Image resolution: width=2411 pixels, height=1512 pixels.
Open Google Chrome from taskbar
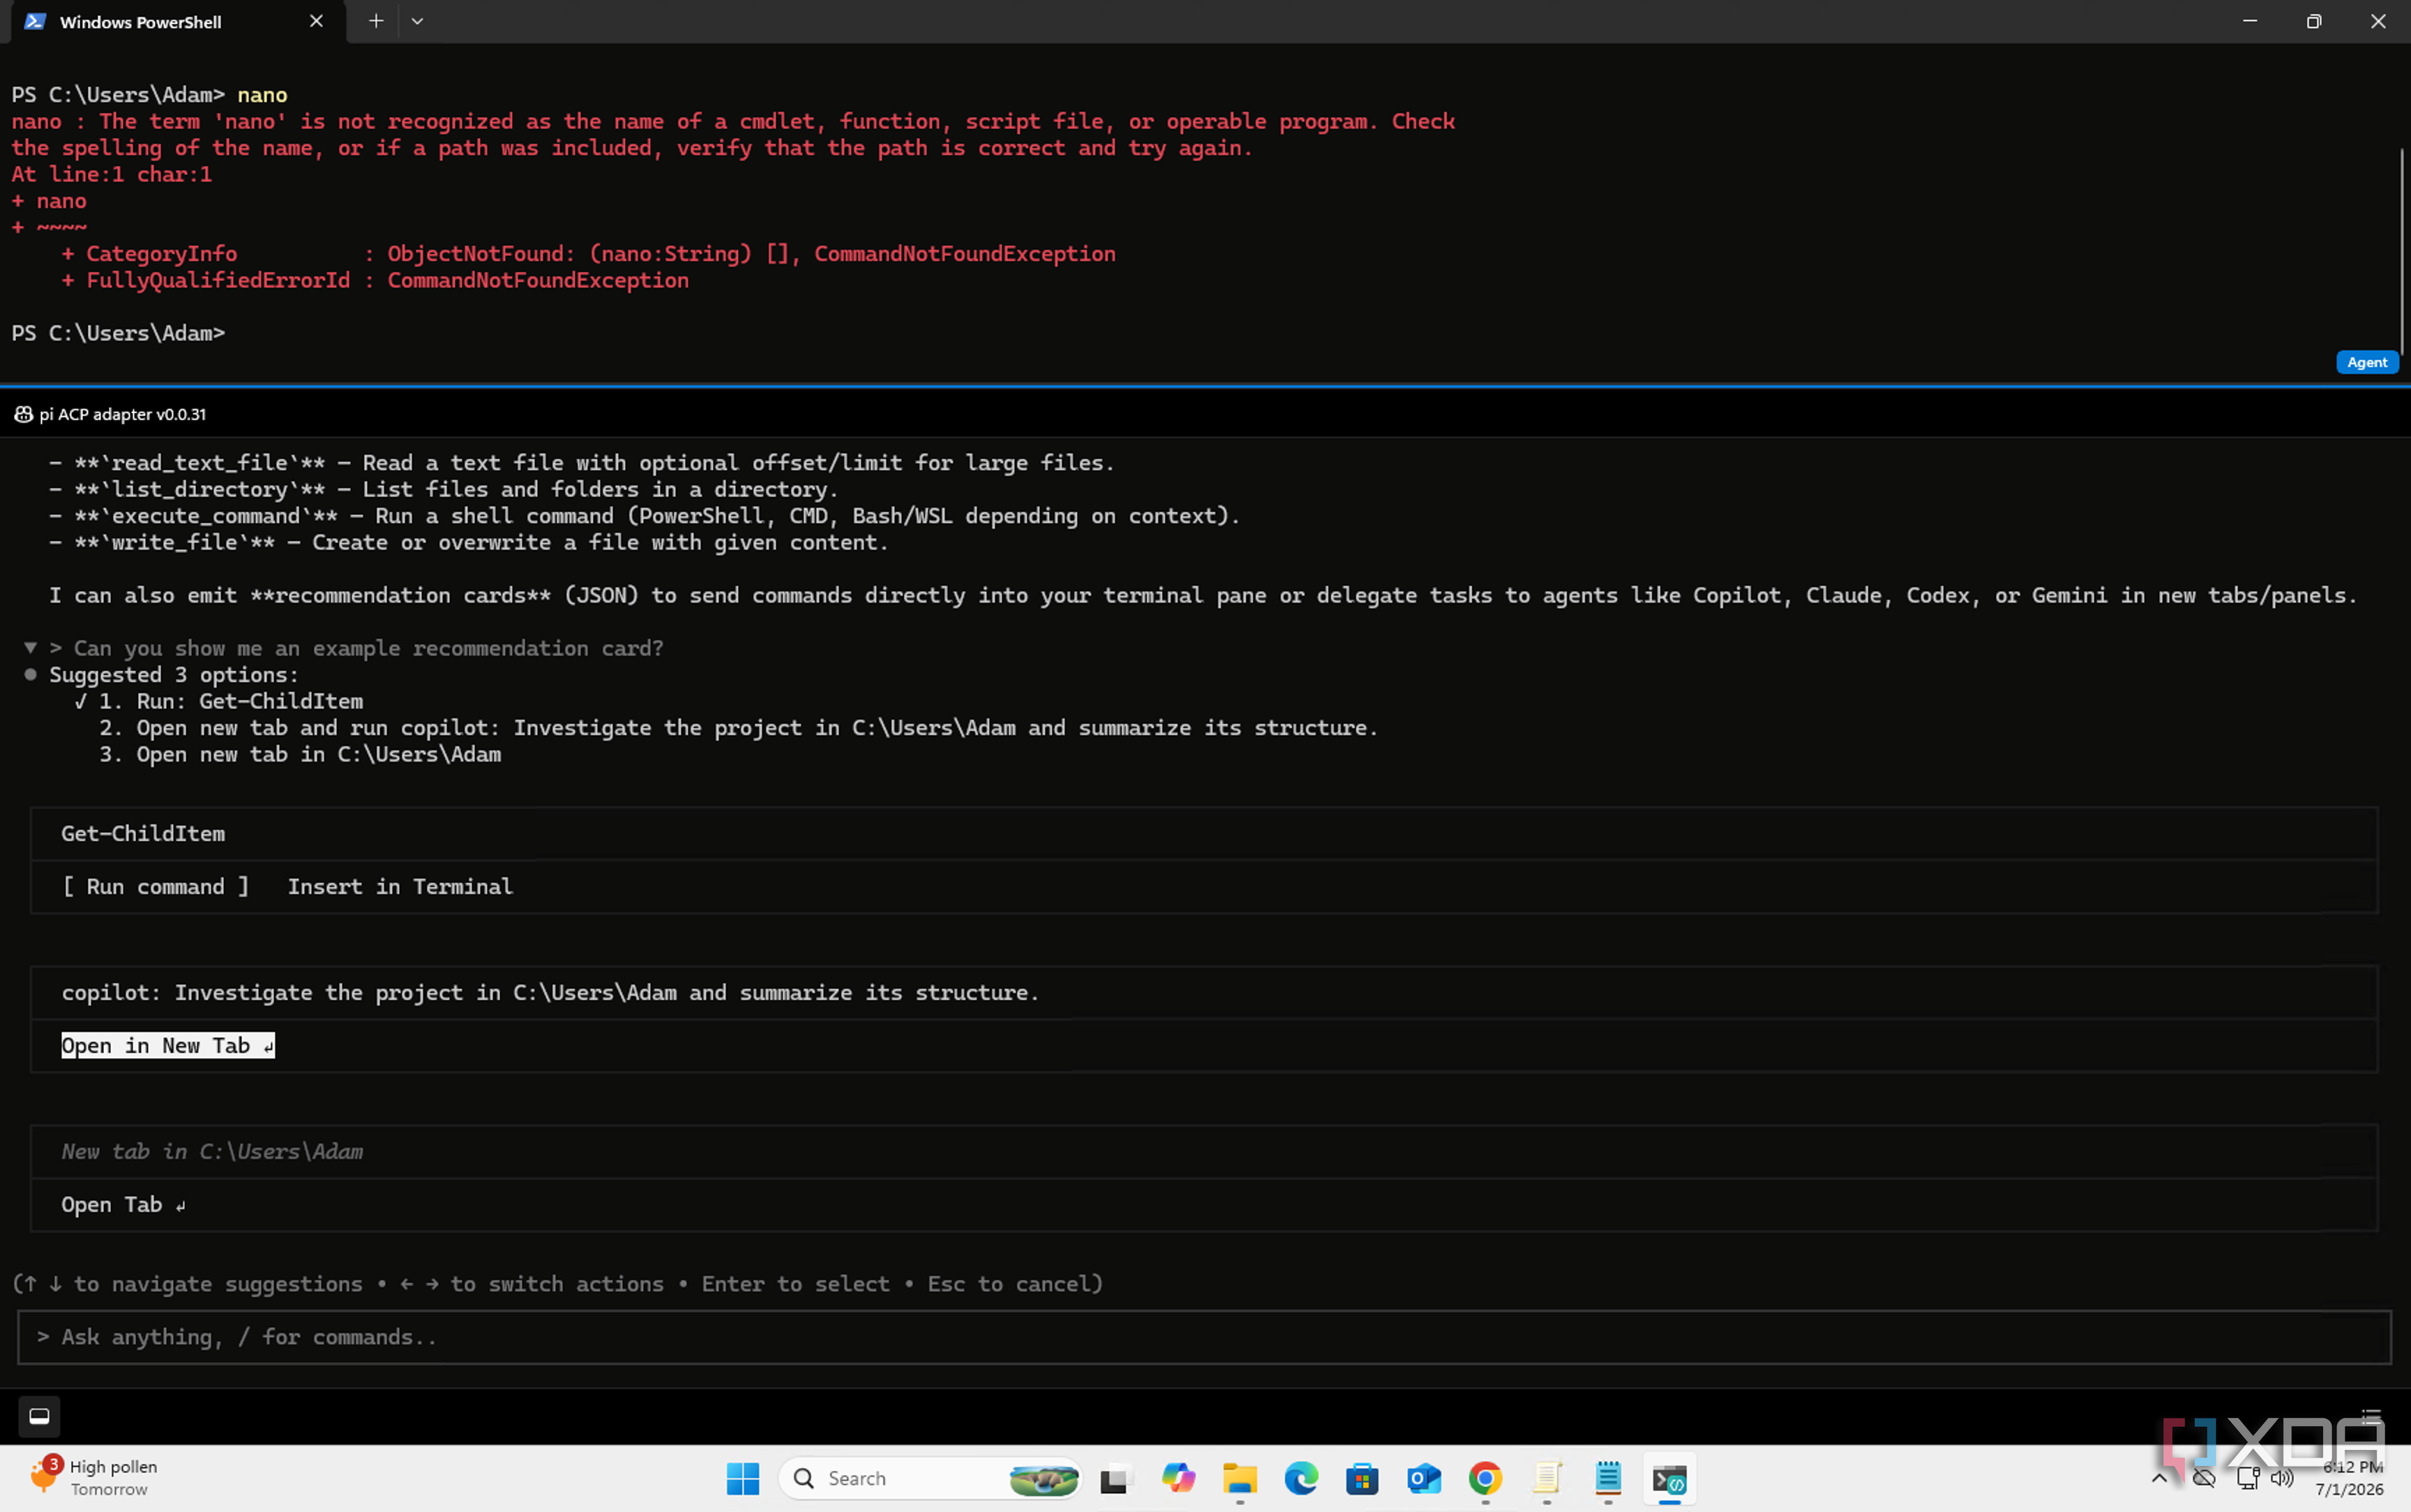click(x=1485, y=1479)
